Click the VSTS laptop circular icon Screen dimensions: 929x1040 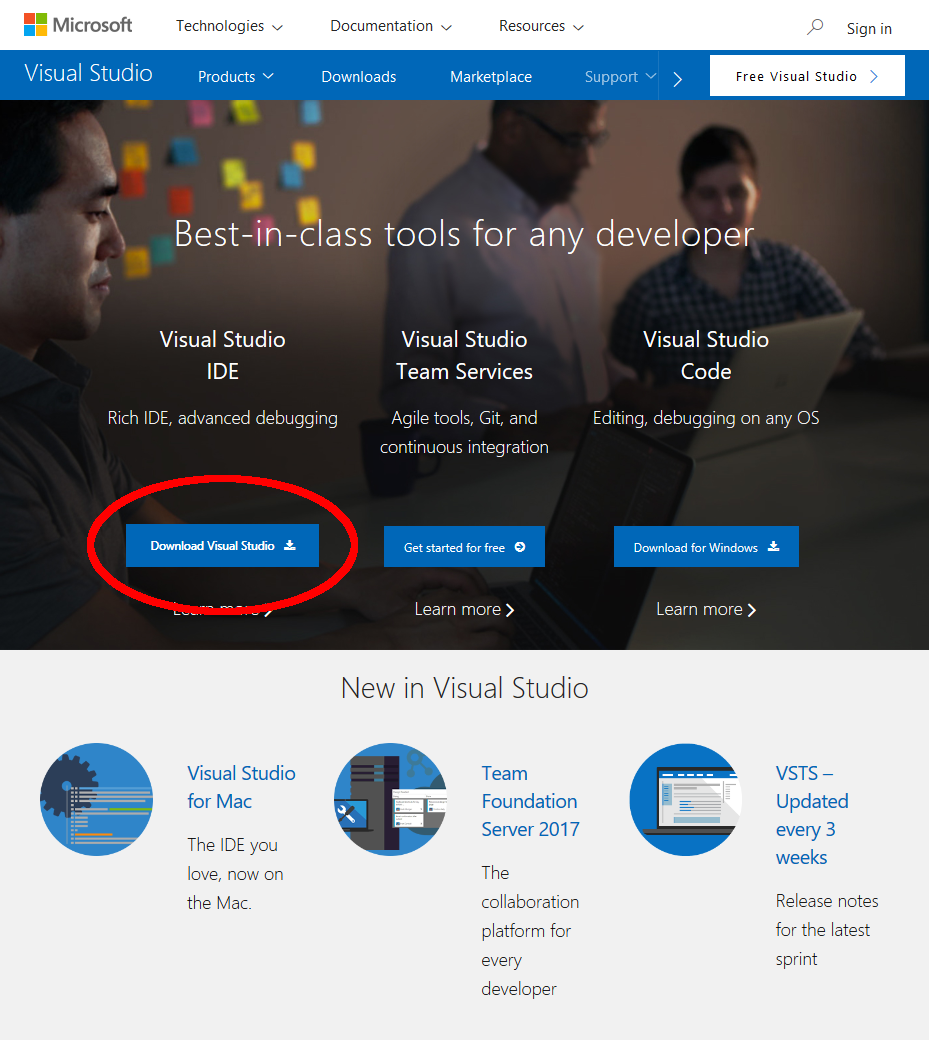(686, 799)
